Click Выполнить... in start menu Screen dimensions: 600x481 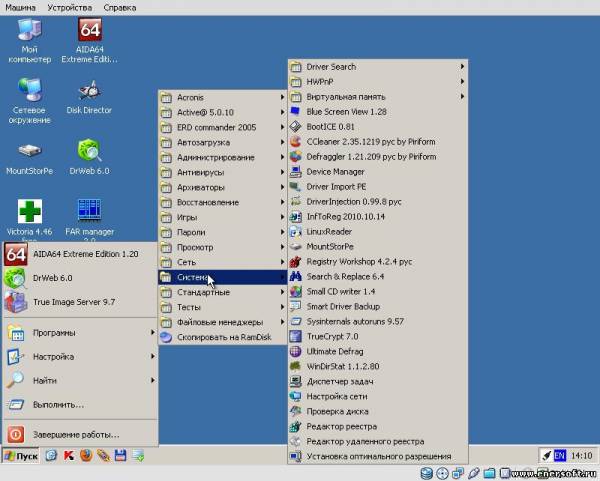tap(81, 404)
